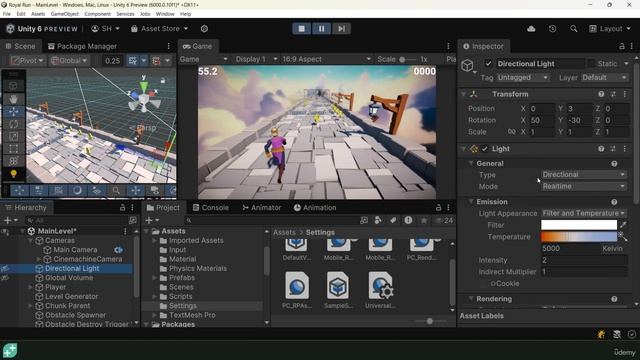Click the UniversalRenderPipeline settings asset

pos(380,290)
